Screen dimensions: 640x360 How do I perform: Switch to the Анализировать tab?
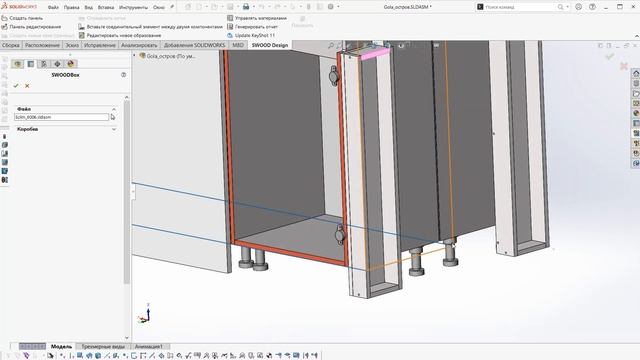[139, 45]
